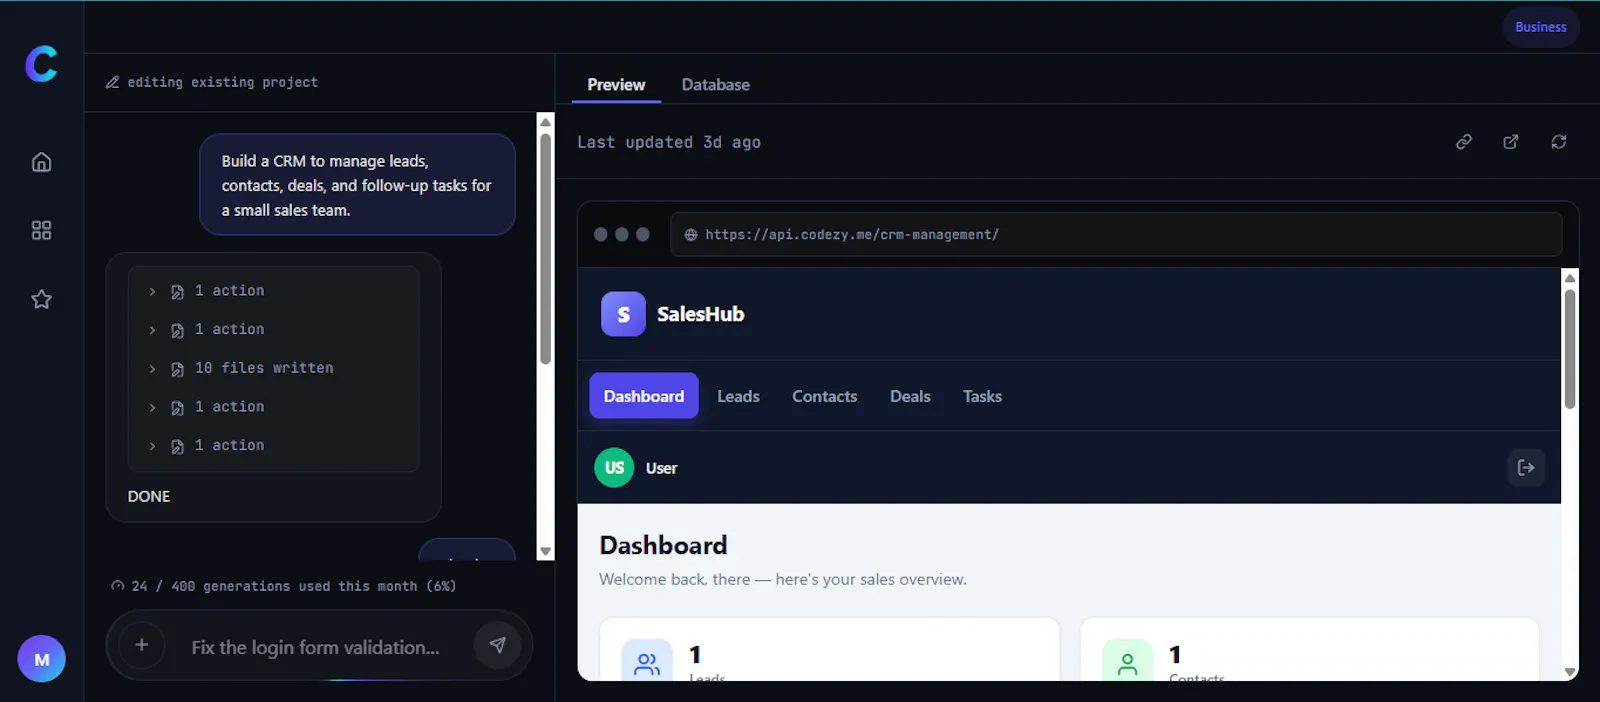Click the chat scrollbar down arrow
The height and width of the screenshot is (702, 1600).
point(545,552)
